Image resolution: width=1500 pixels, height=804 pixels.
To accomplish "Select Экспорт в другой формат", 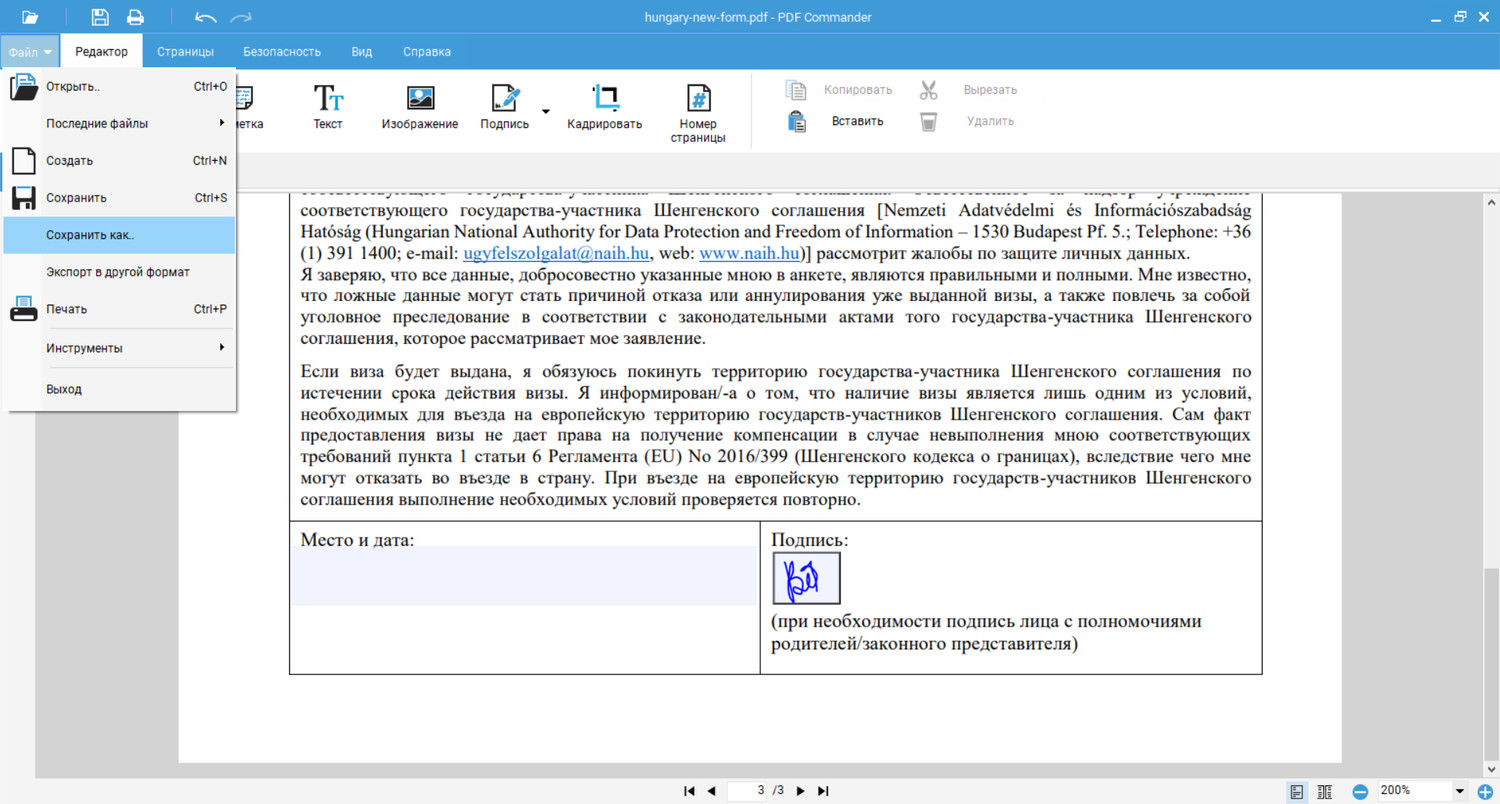I will click(119, 272).
